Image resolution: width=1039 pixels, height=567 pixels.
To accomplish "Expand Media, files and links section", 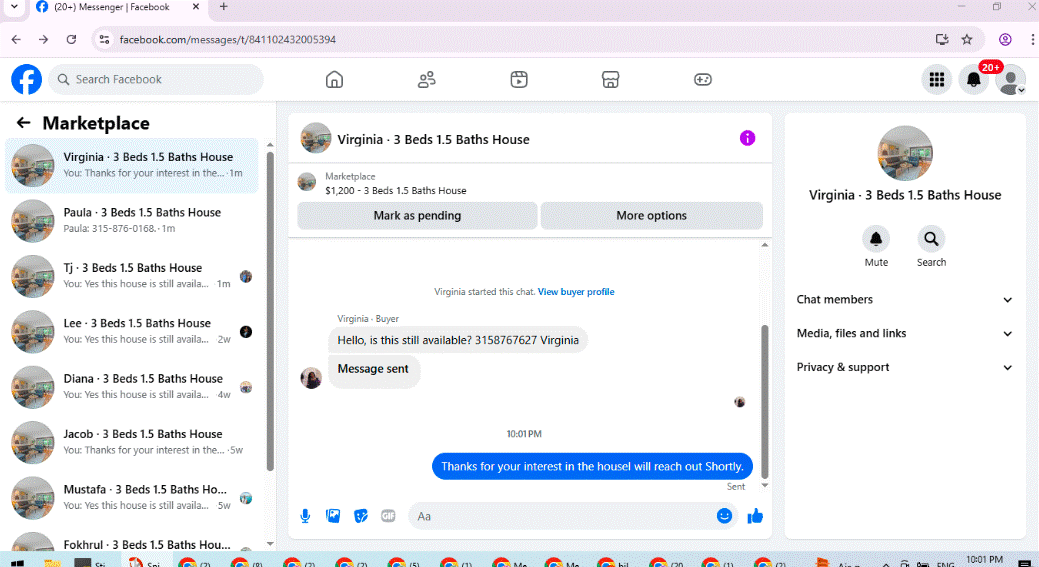I will (x=904, y=333).
